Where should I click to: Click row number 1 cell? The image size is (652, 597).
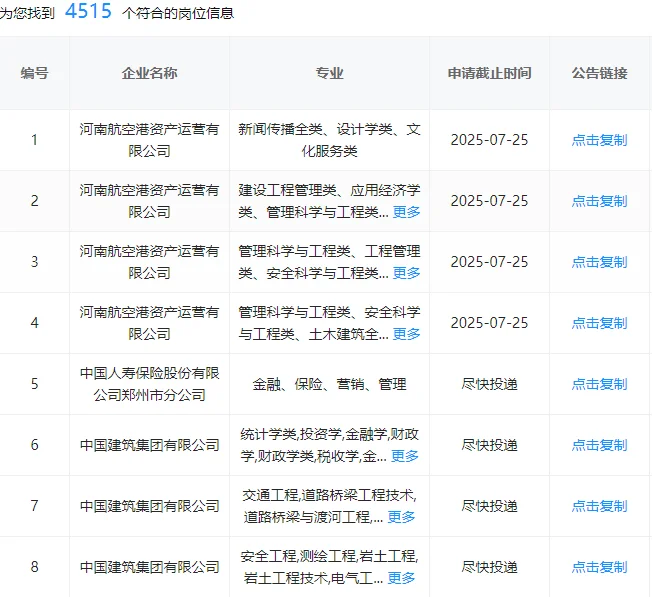point(35,140)
